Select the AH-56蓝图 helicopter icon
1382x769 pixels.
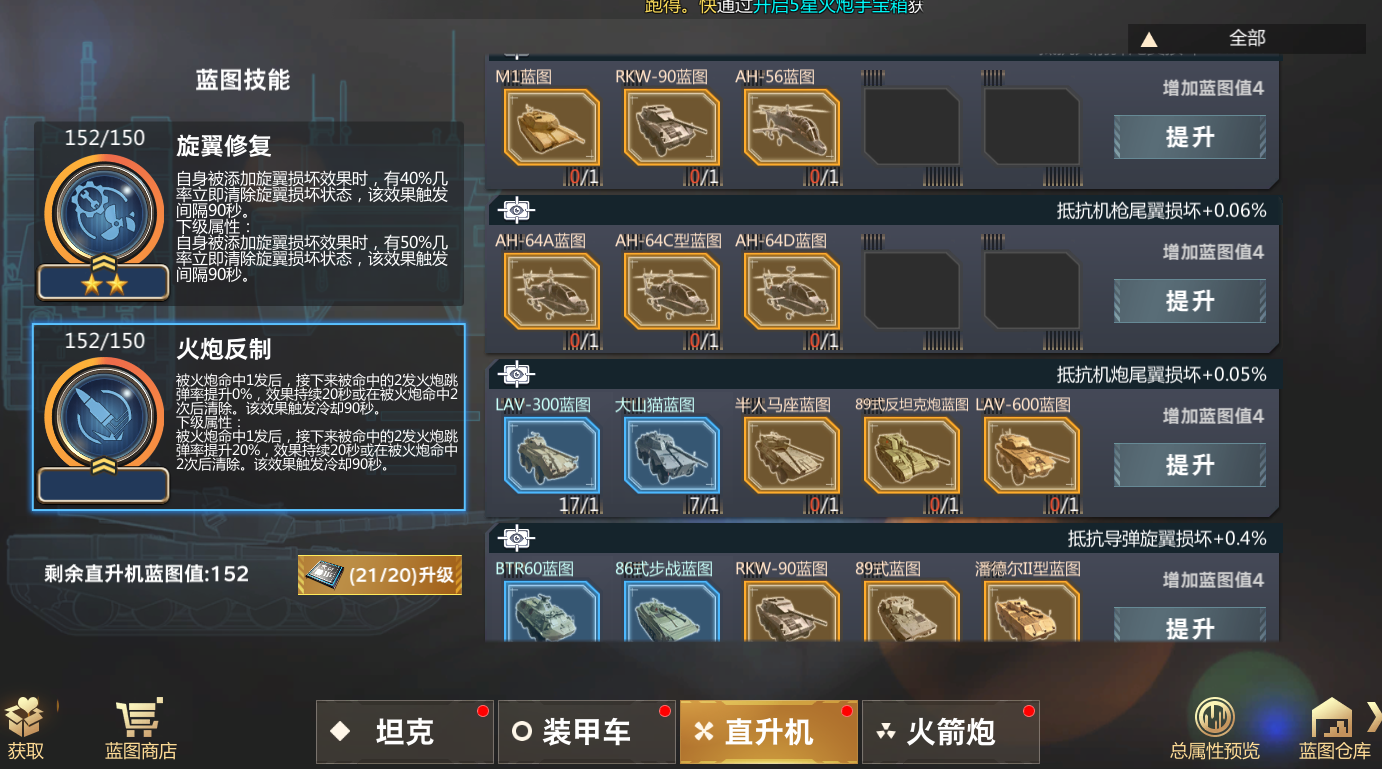click(791, 127)
